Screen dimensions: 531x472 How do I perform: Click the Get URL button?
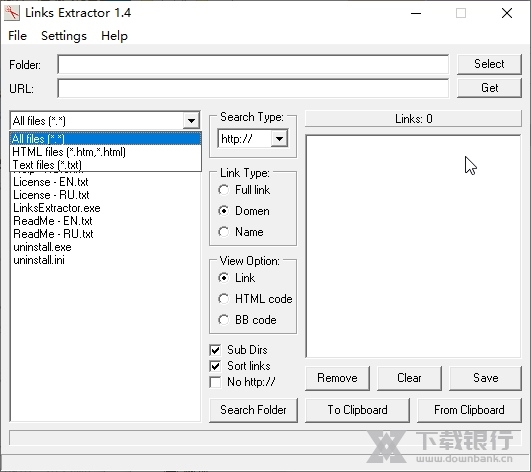click(489, 88)
